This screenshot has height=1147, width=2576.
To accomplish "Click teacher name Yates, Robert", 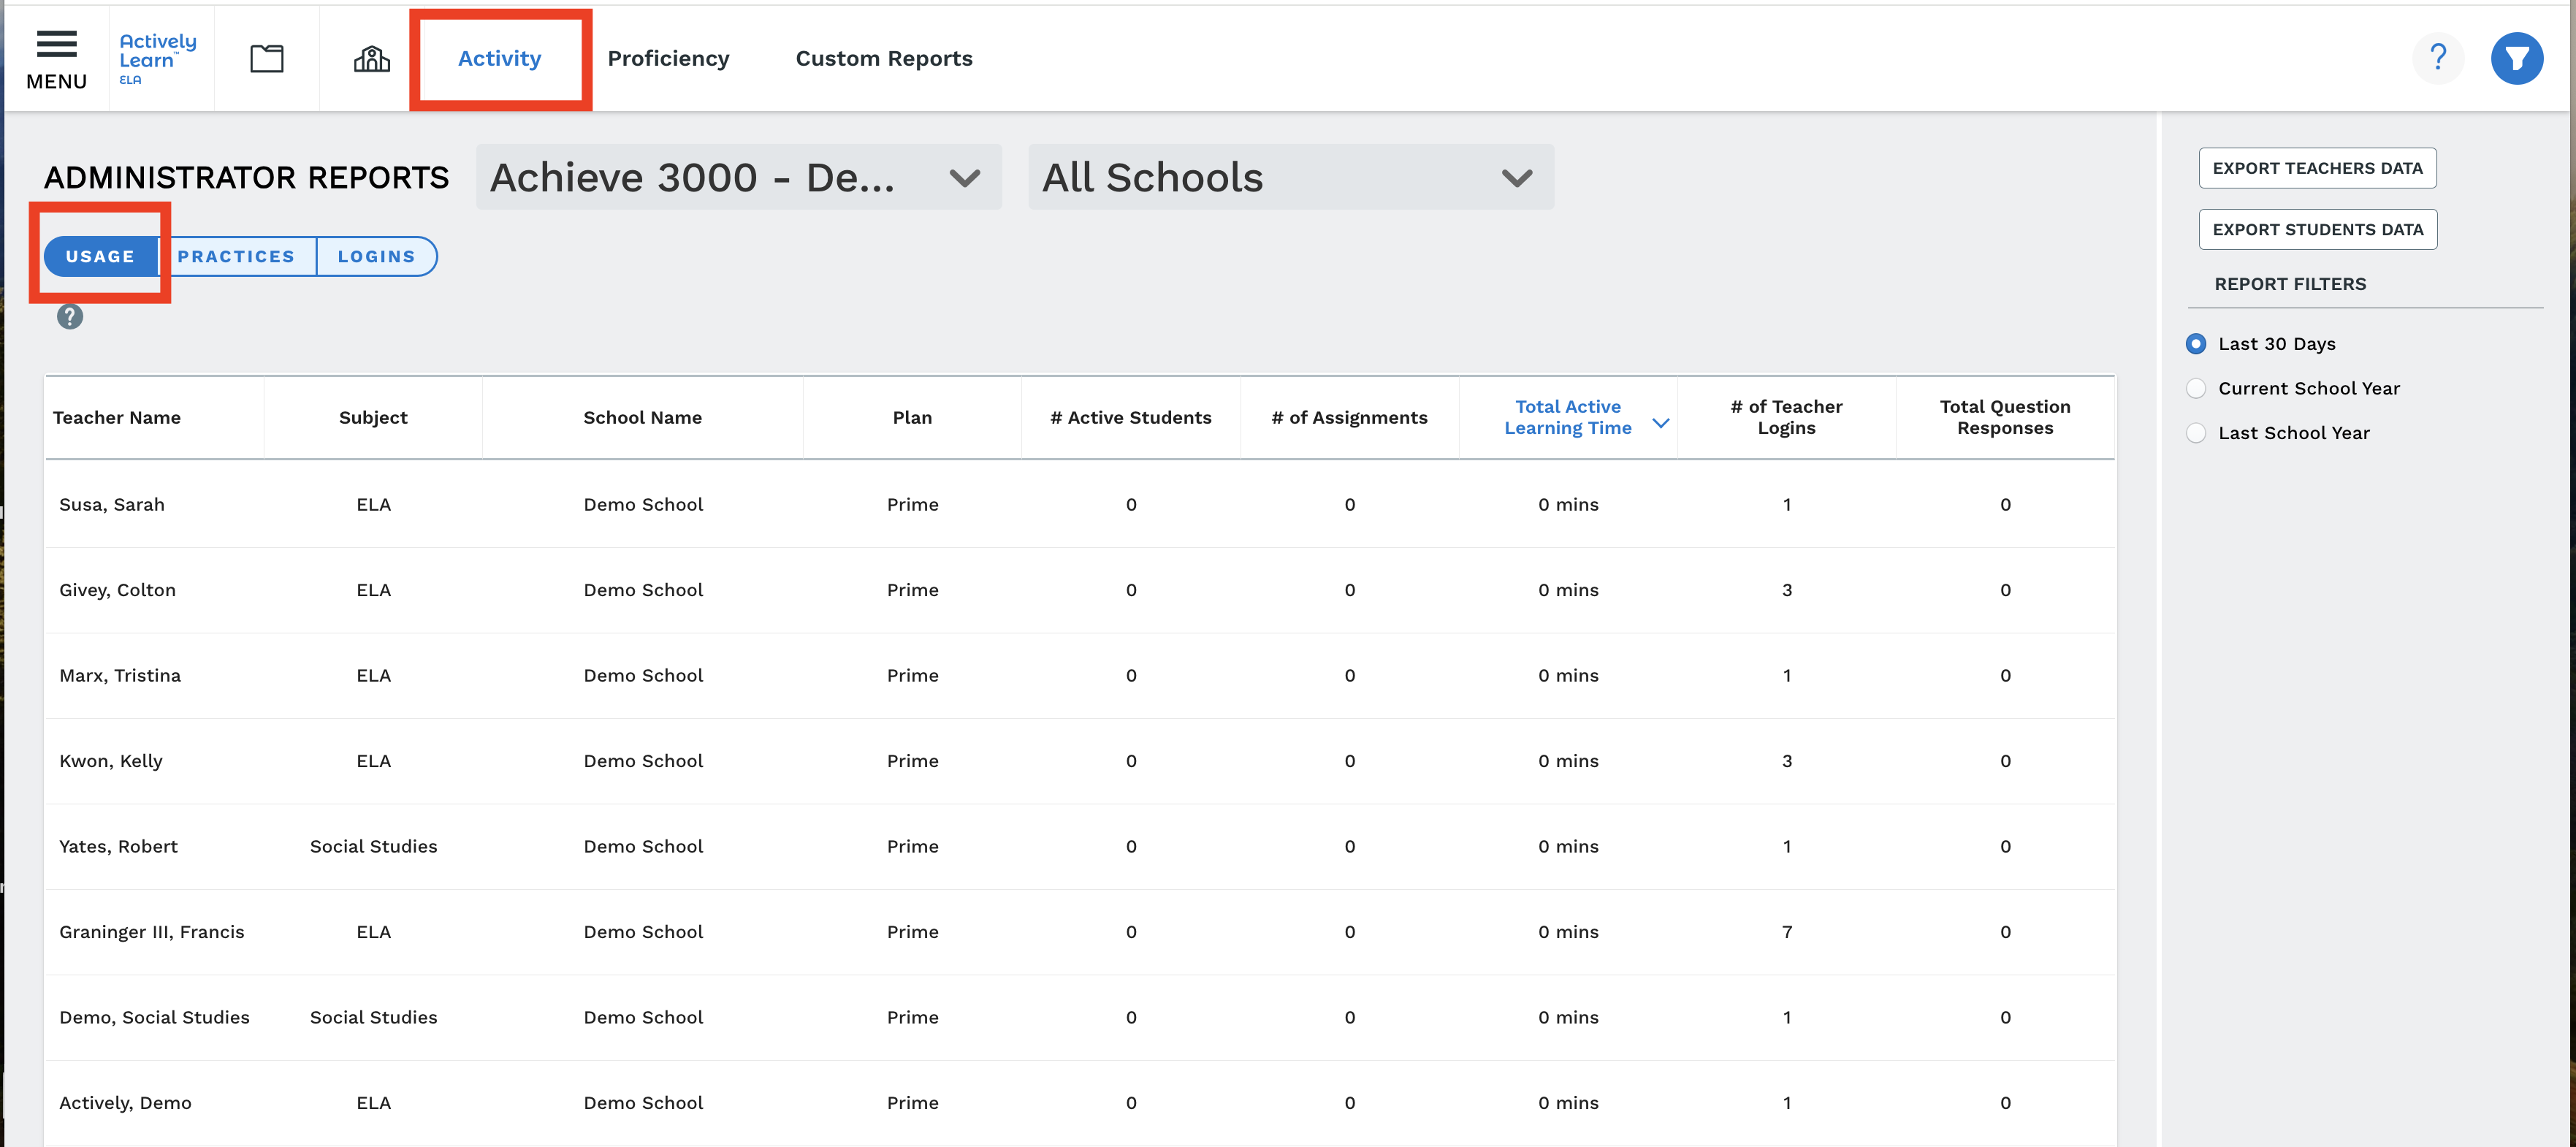I will tap(118, 846).
